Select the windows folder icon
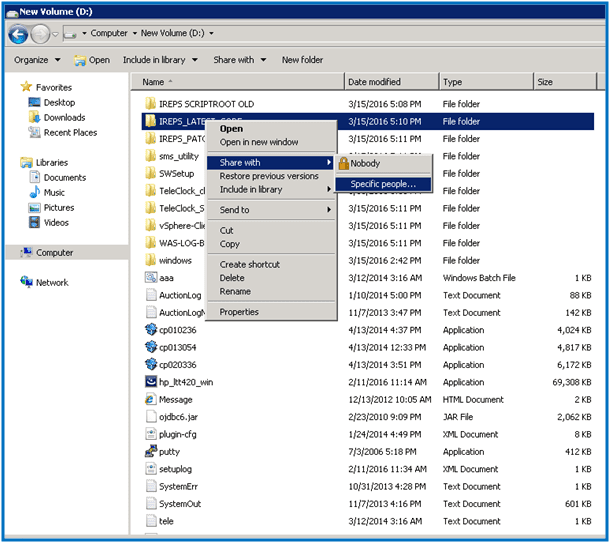611x543 pixels. pyautogui.click(x=150, y=260)
